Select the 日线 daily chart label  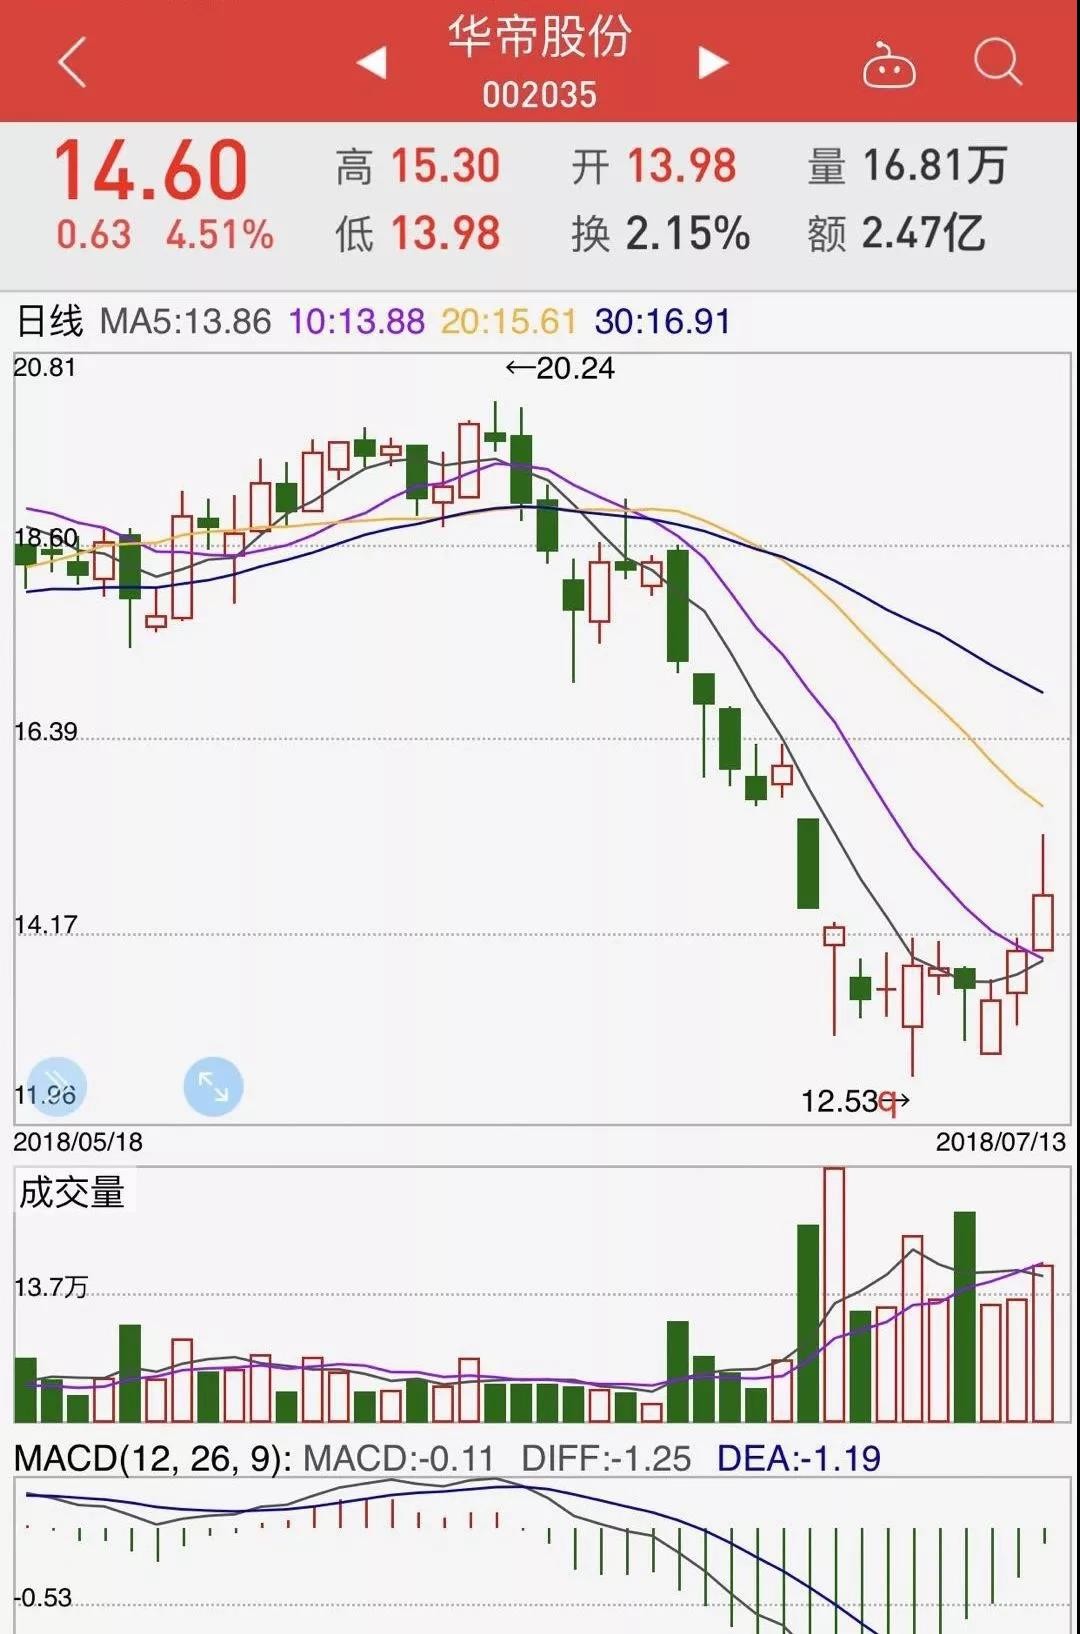click(50, 321)
